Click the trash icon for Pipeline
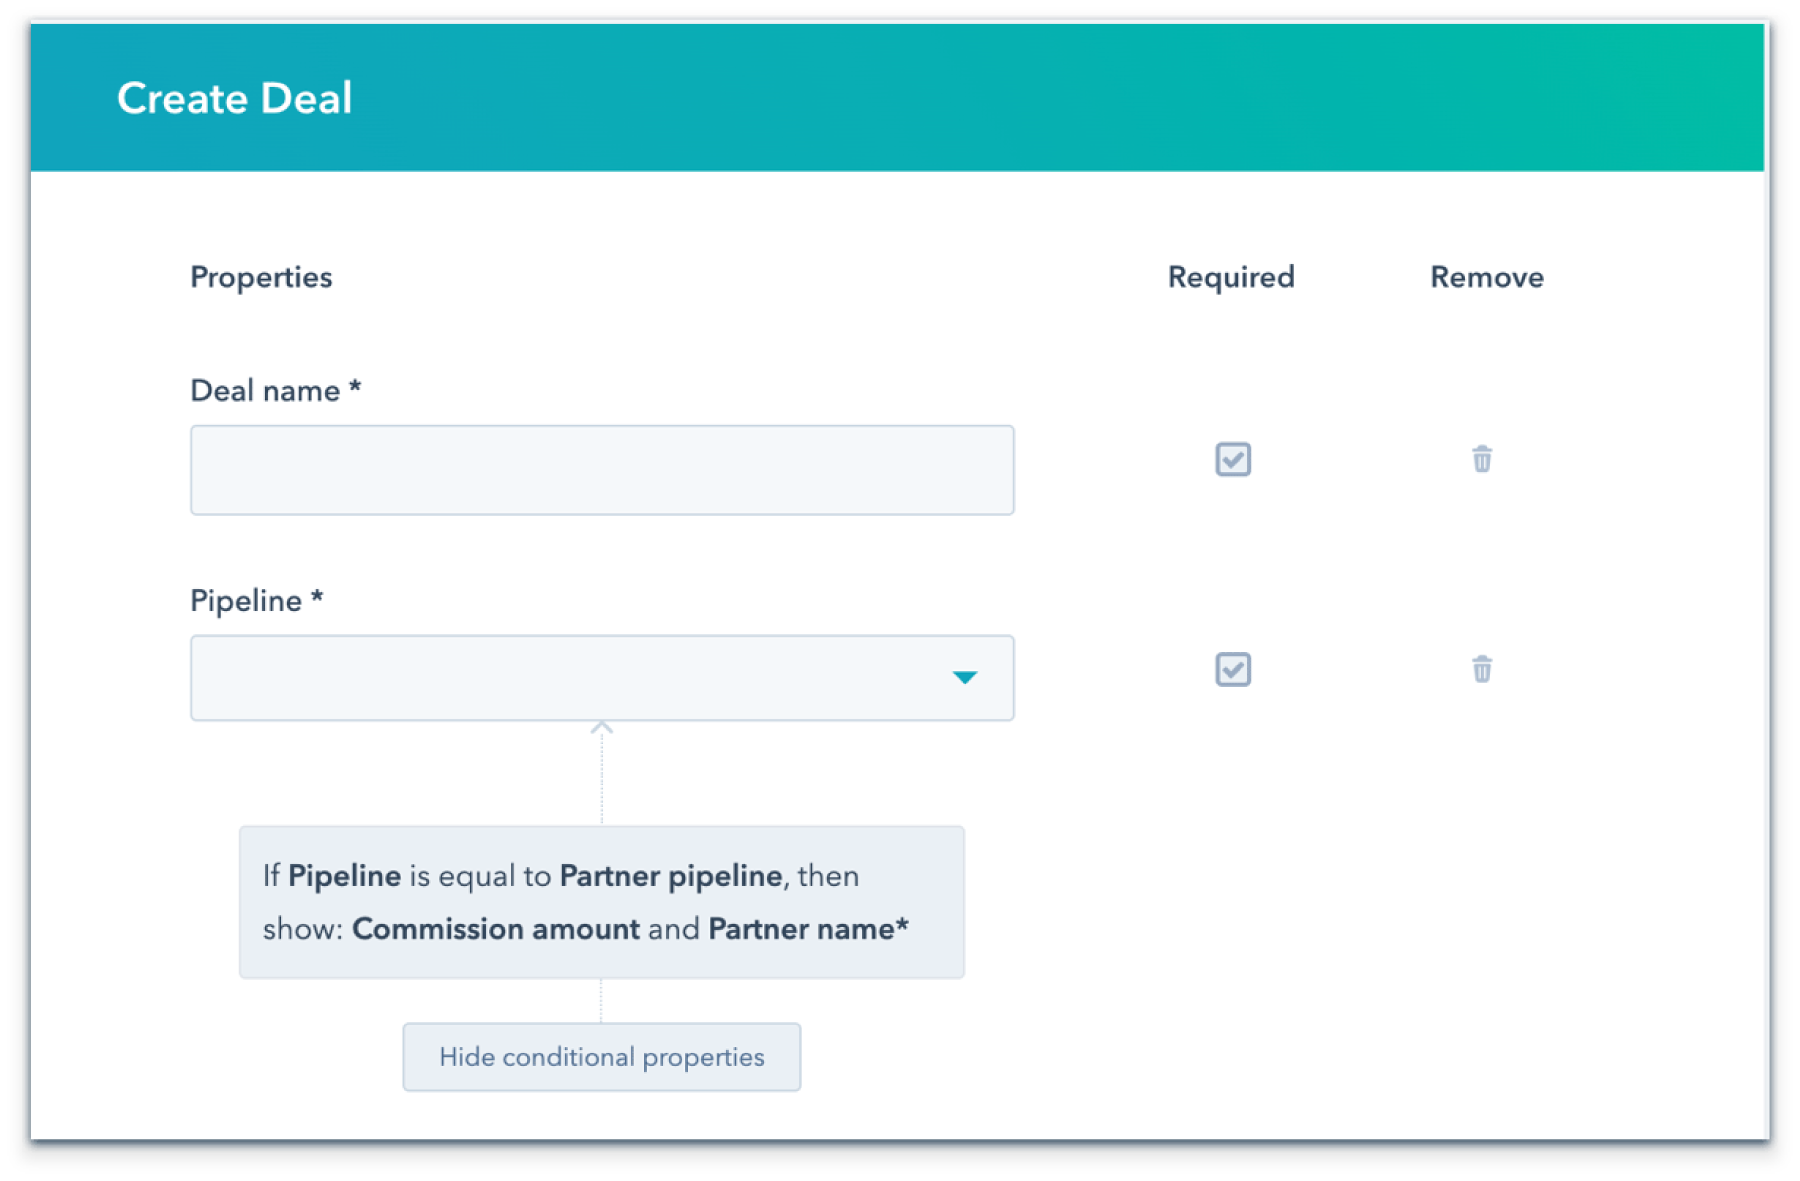The height and width of the screenshot is (1181, 1800). [x=1481, y=669]
